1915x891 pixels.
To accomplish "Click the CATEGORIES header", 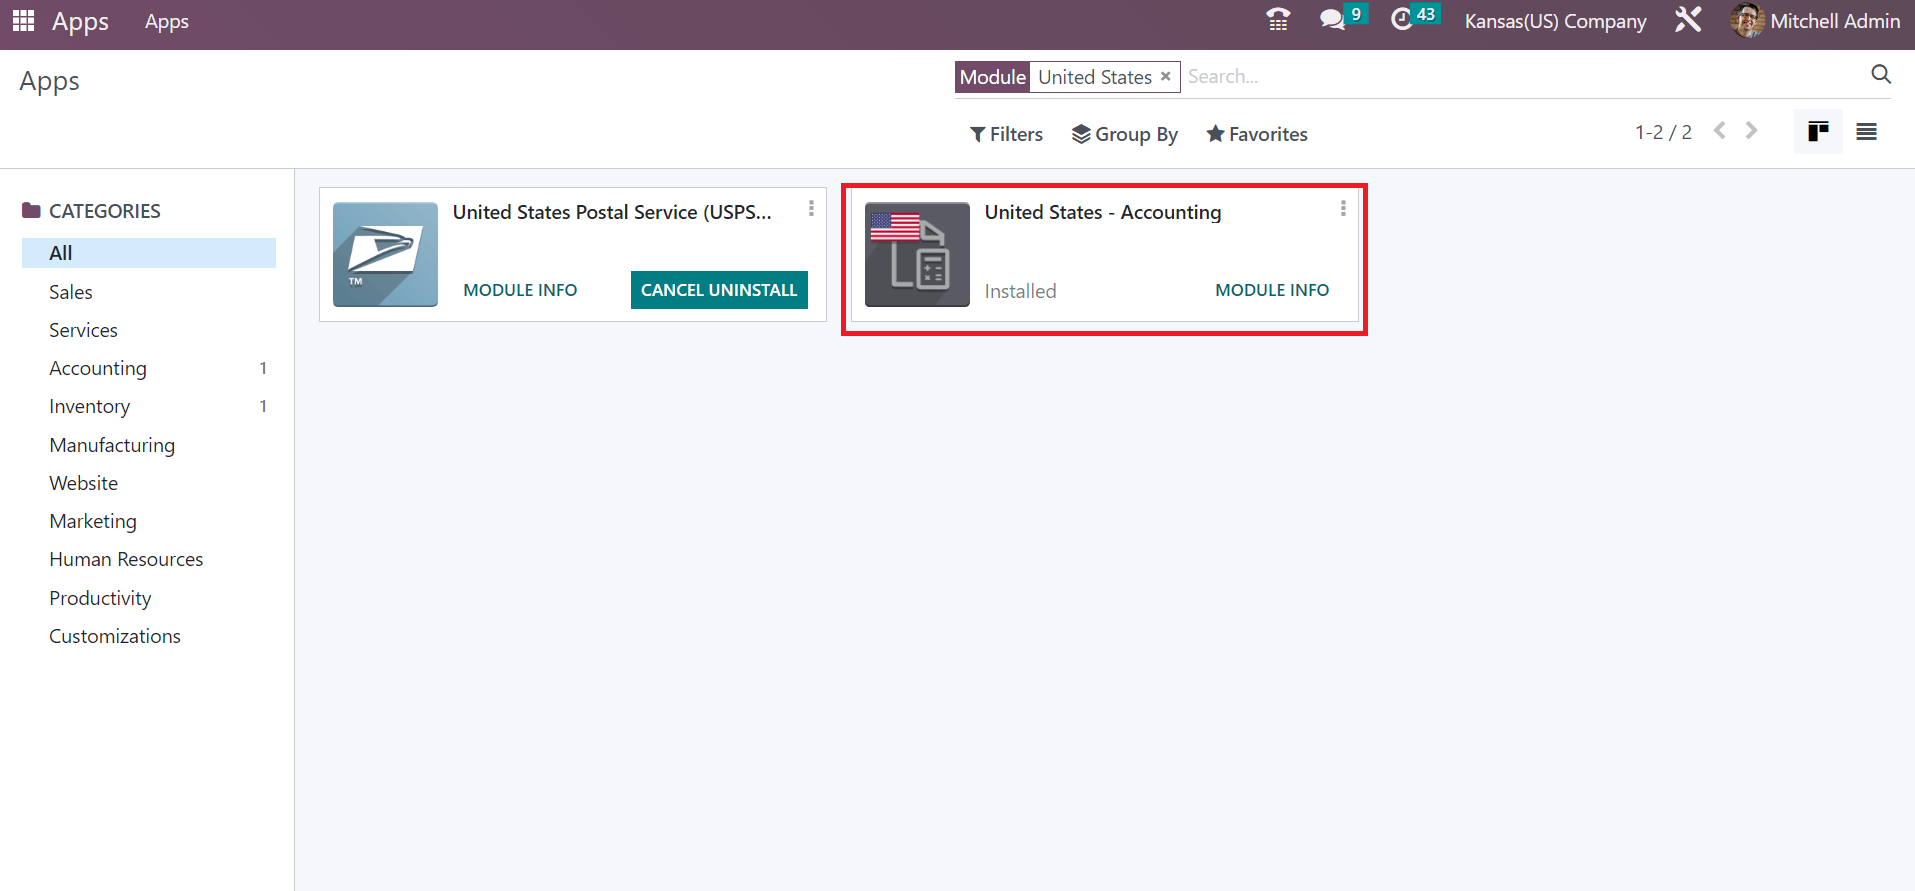I will pos(104,211).
